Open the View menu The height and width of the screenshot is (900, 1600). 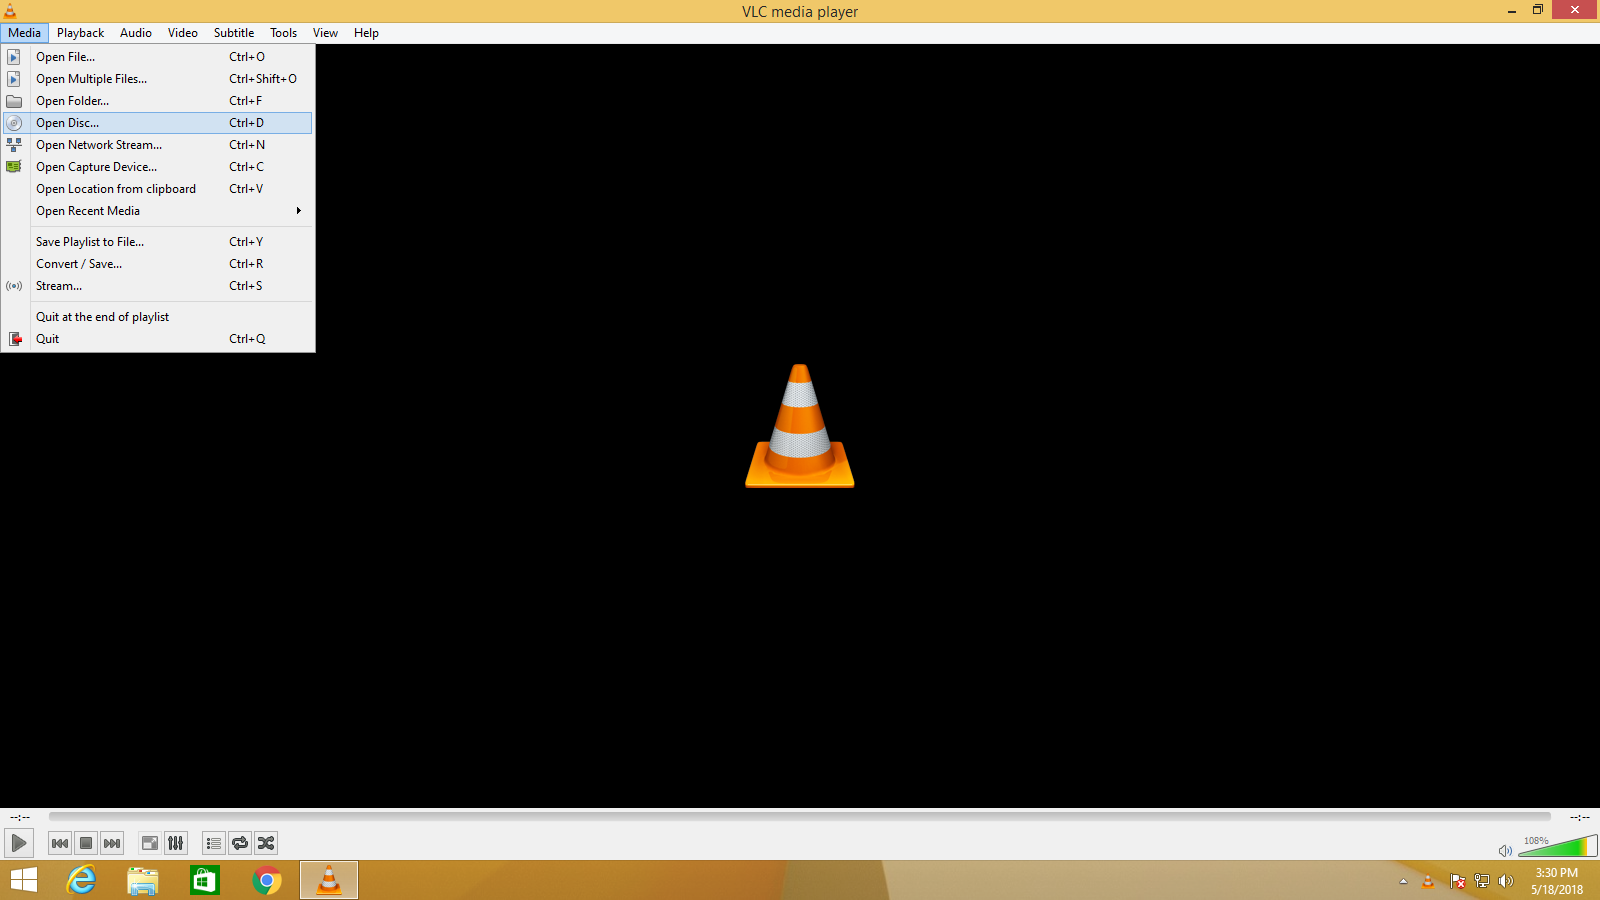tap(325, 33)
